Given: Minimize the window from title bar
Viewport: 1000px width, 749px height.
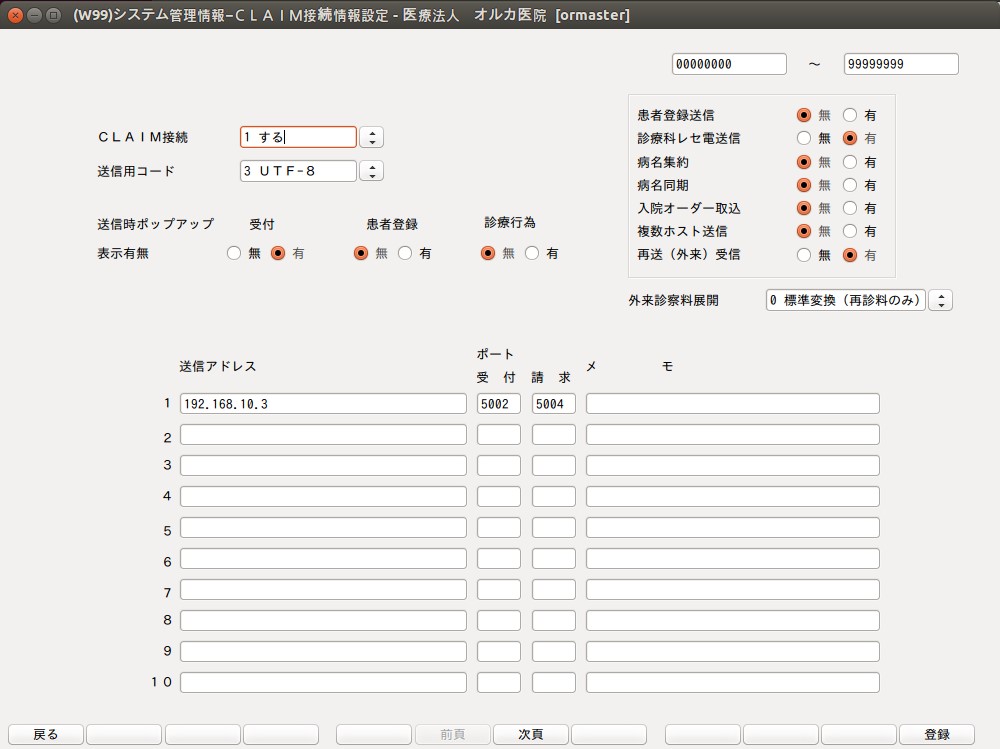Looking at the screenshot, I should coord(34,15).
